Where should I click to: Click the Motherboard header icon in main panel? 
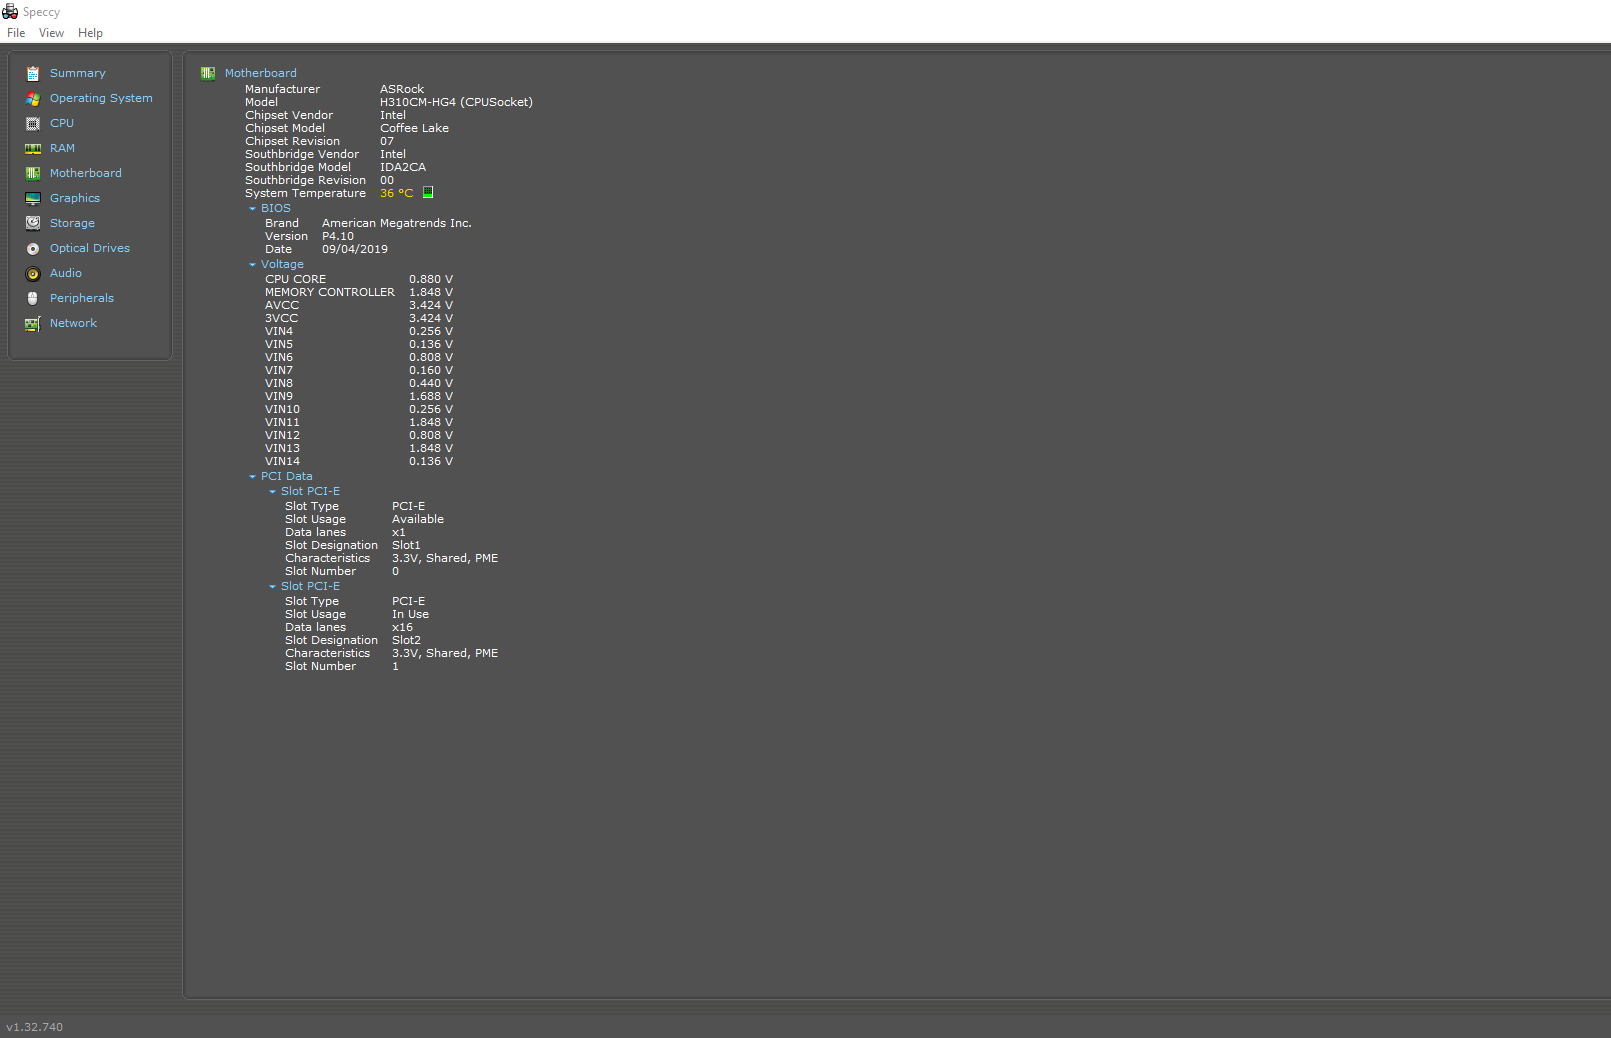click(x=208, y=73)
